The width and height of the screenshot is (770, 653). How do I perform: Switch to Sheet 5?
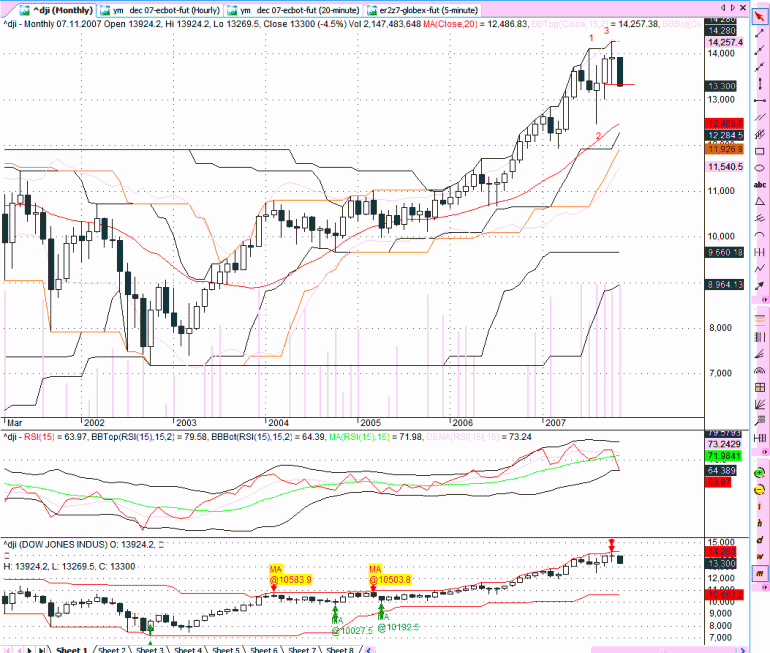coord(226,650)
